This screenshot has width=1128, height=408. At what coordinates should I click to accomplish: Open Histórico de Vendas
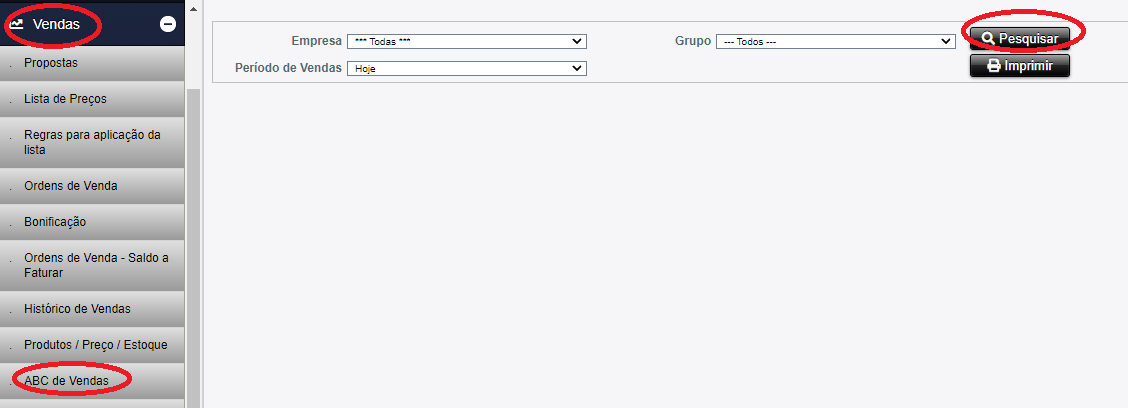point(77,309)
